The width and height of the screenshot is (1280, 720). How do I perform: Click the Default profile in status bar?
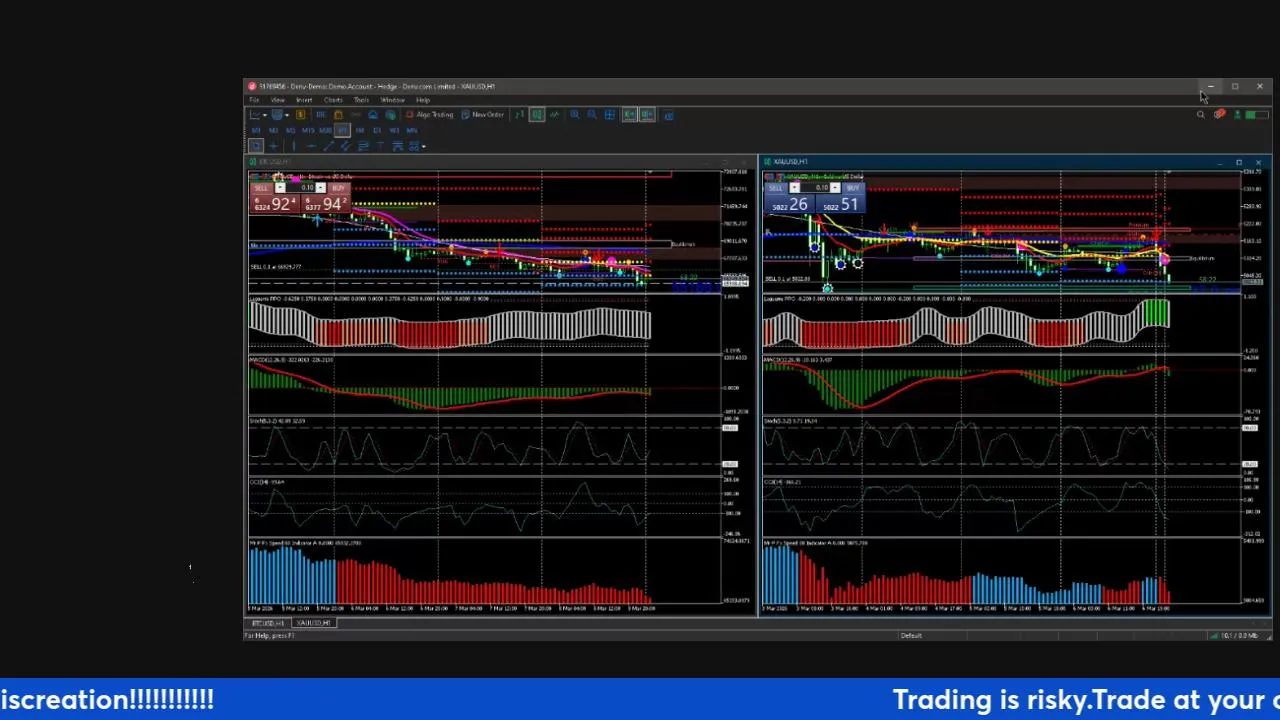(x=911, y=636)
